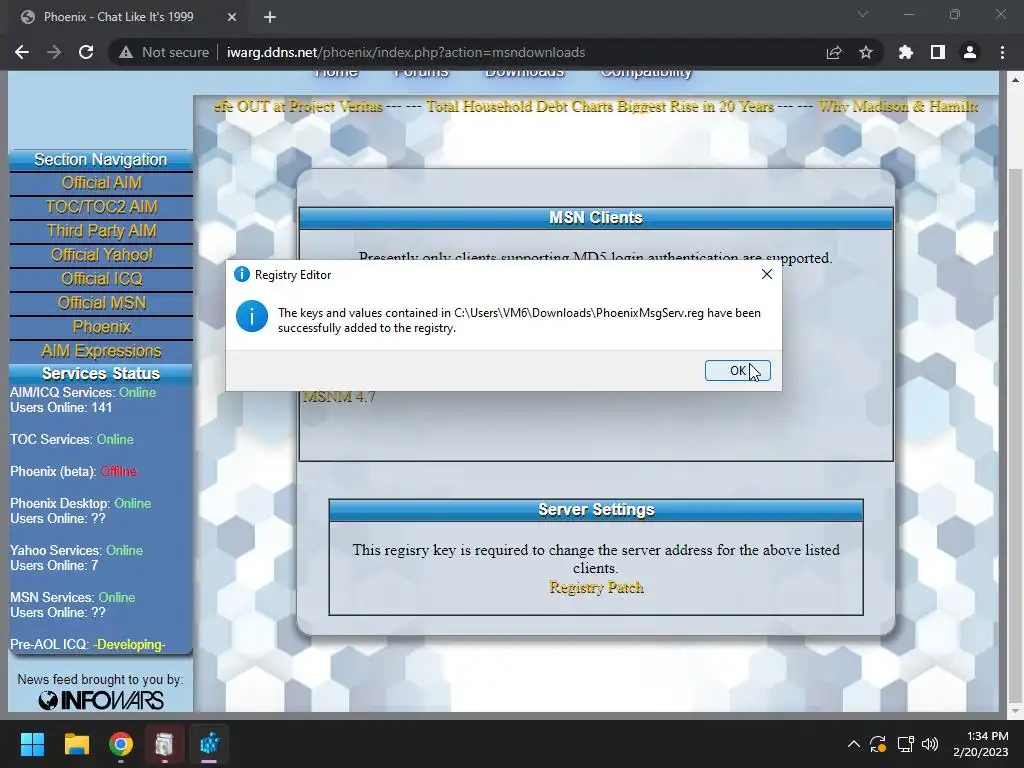Show hidden icons in the system tray
This screenshot has height=768, width=1024.
tap(854, 744)
